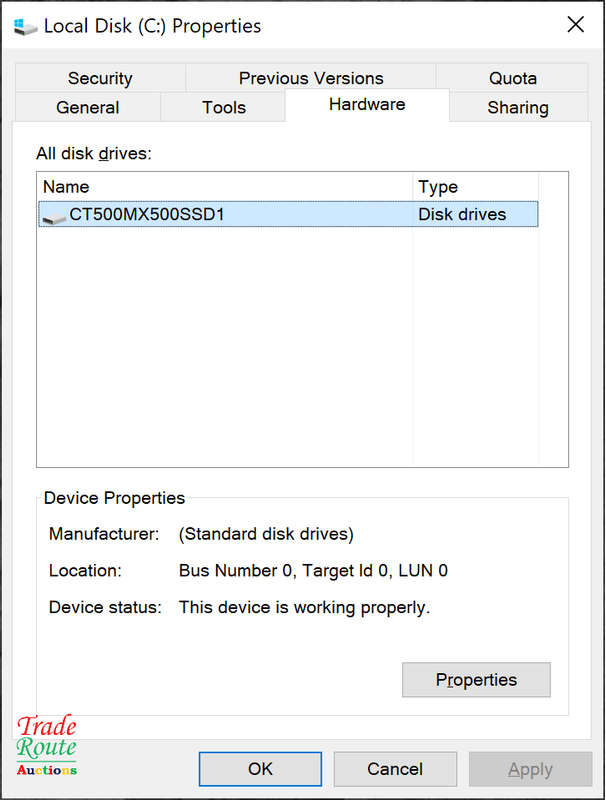
Task: Open the Tools tab
Action: pyautogui.click(x=223, y=107)
